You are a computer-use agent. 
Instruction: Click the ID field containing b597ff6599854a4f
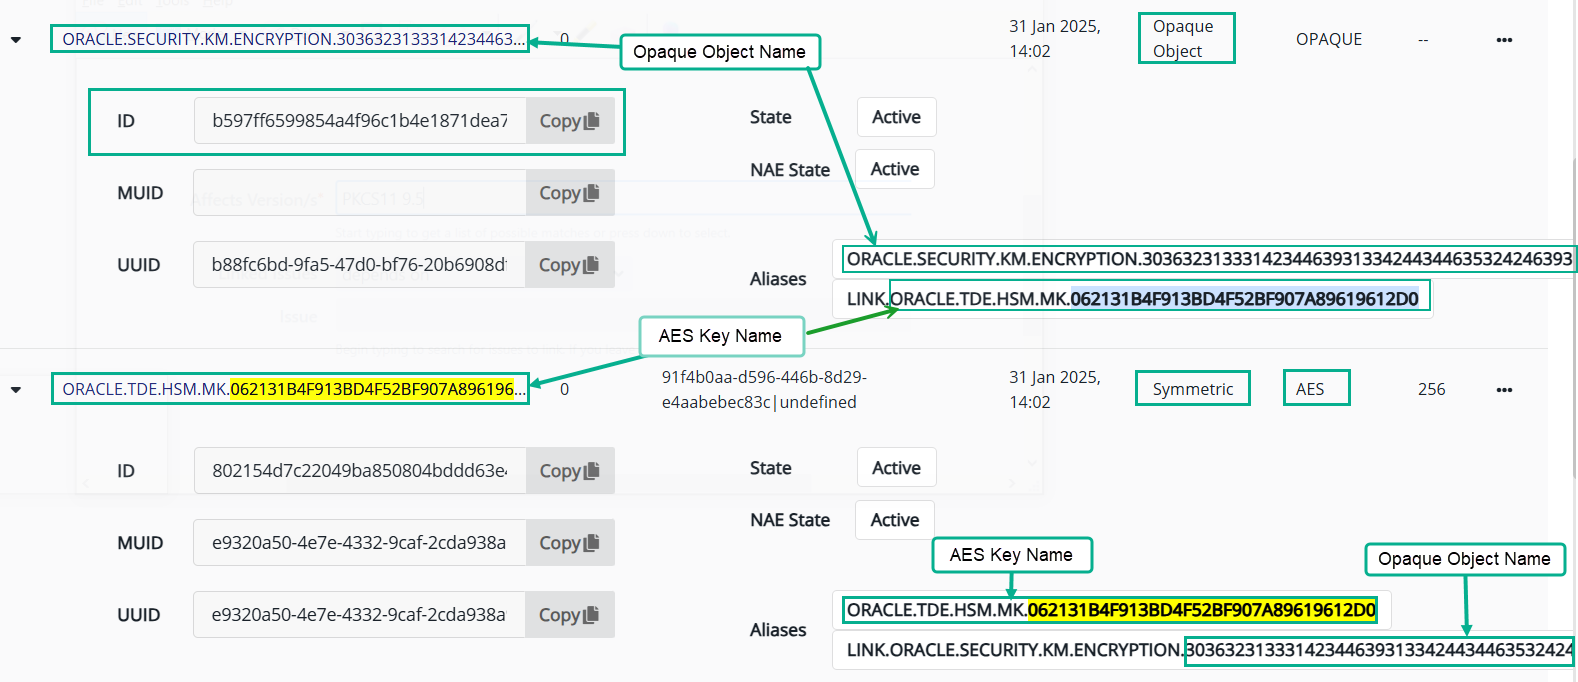(x=360, y=121)
